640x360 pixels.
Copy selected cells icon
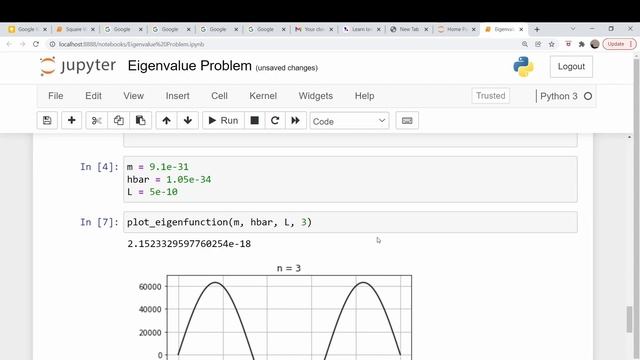[119, 120]
